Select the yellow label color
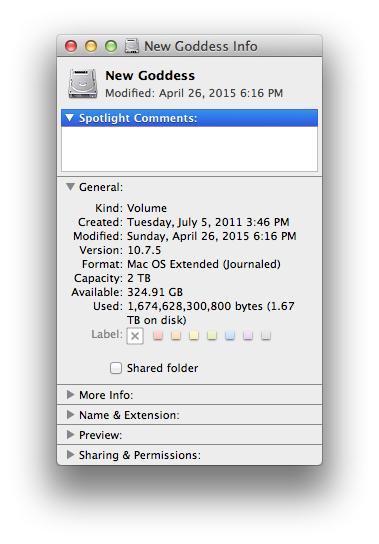Screen dimensions: 379x544 point(194,335)
